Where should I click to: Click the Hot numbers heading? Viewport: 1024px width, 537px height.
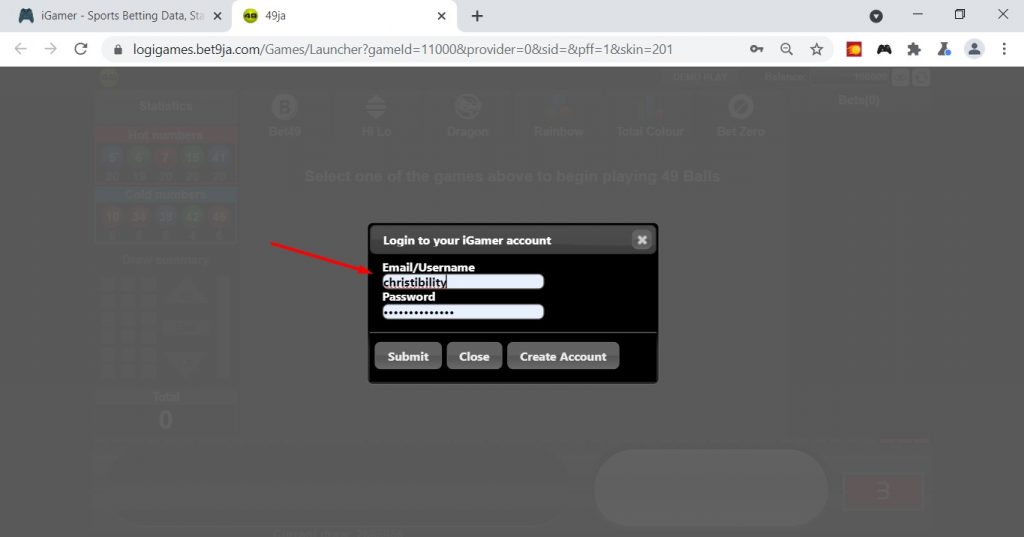coord(165,135)
